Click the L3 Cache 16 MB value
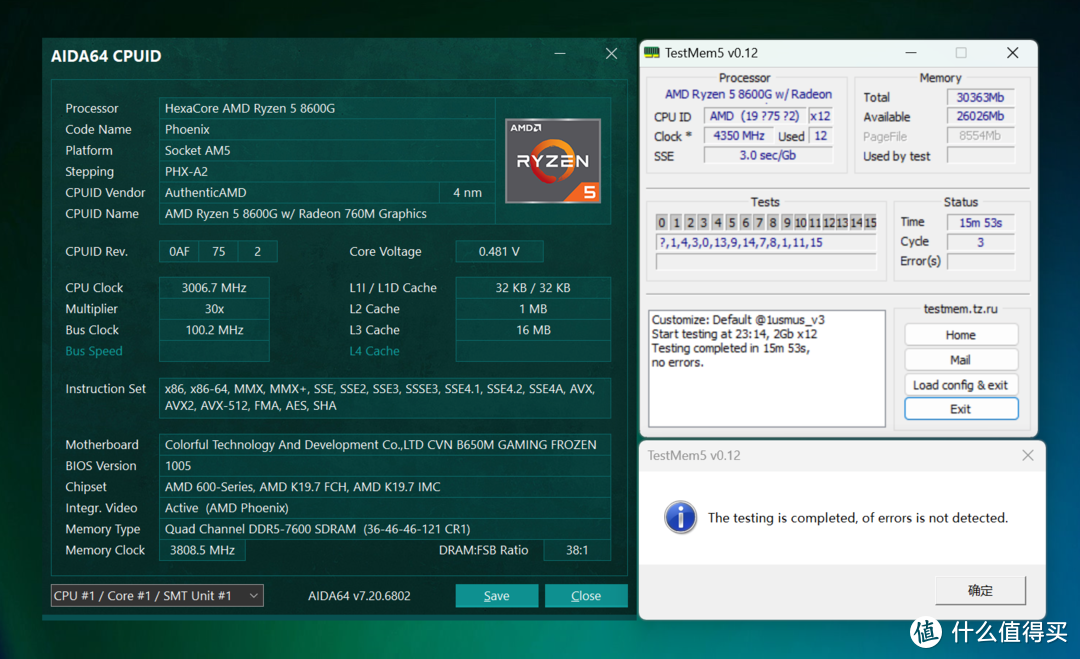 (x=533, y=330)
